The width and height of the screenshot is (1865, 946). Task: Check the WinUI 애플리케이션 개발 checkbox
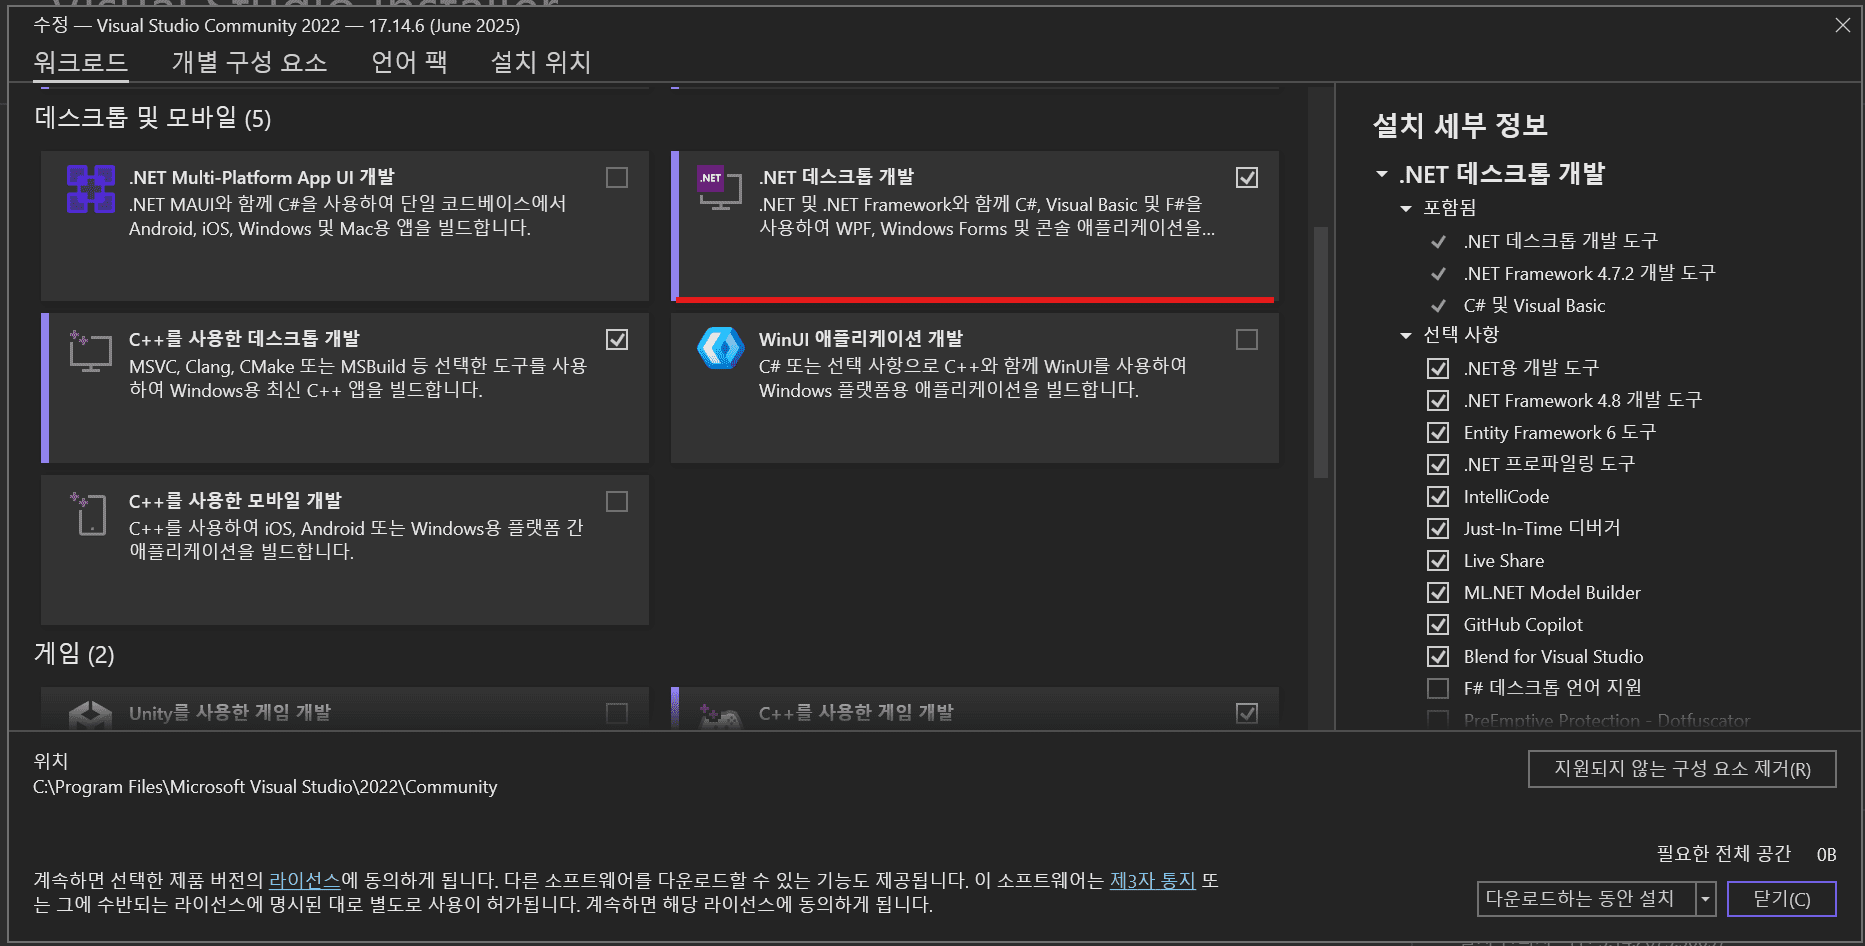(x=1247, y=339)
